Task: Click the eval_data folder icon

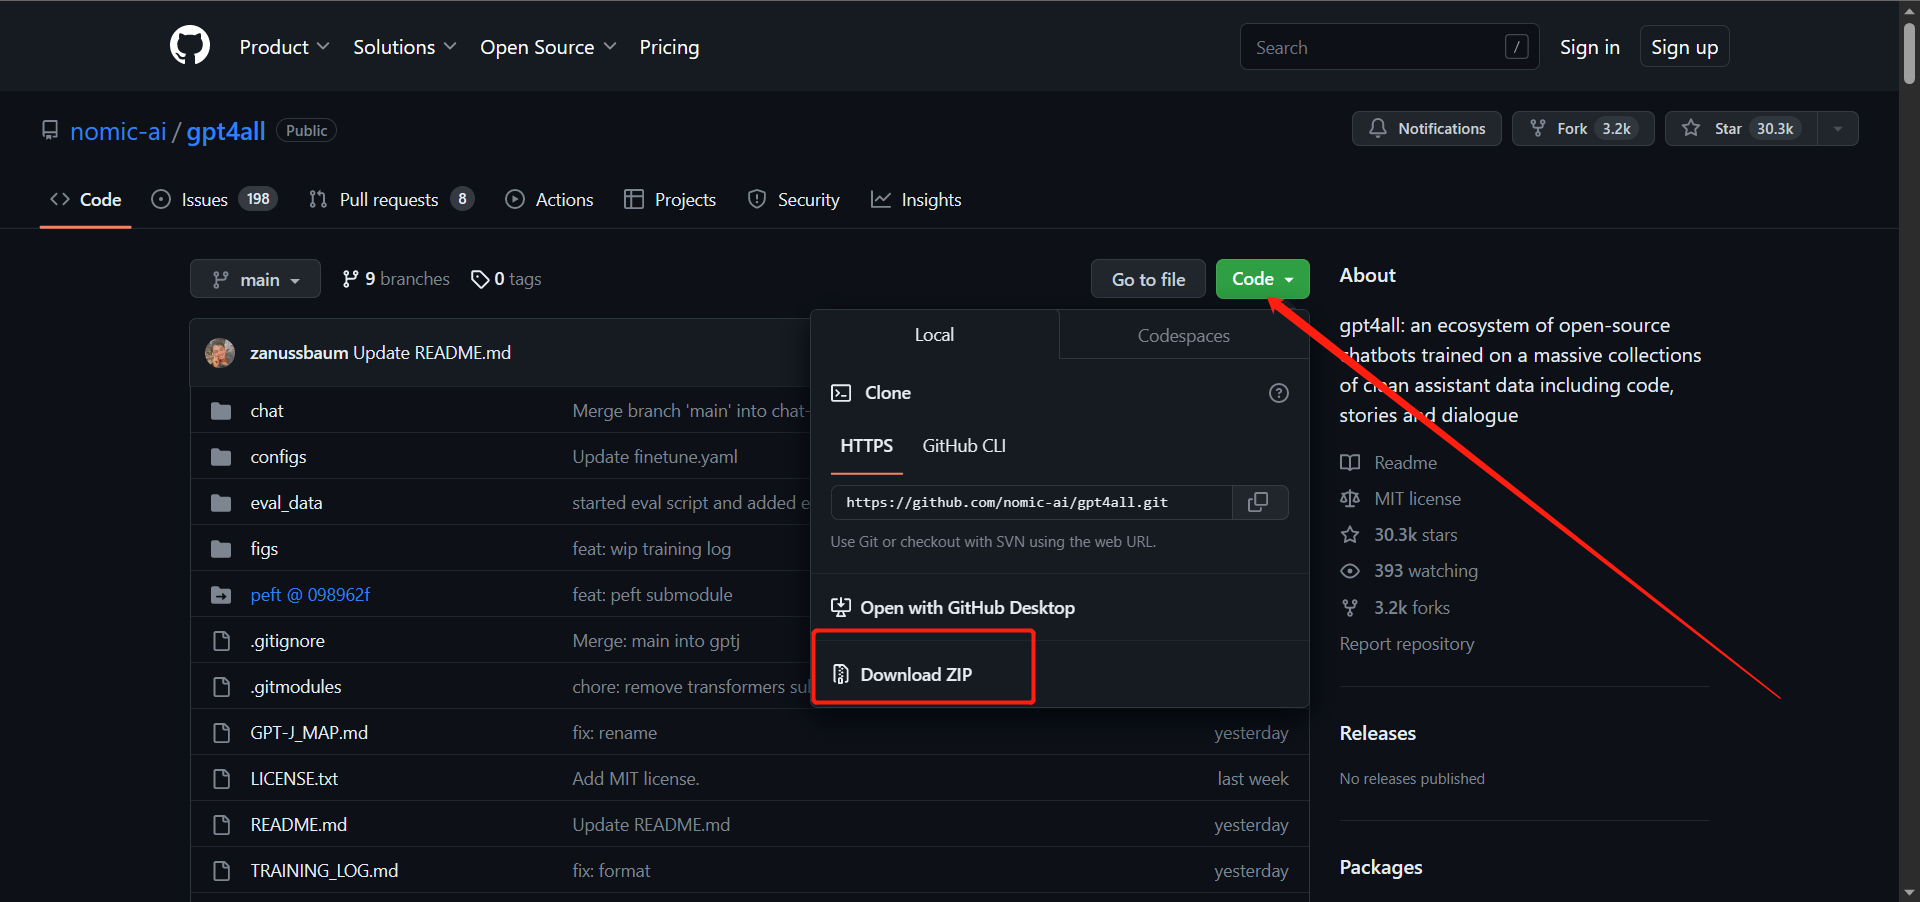Action: [x=221, y=503]
